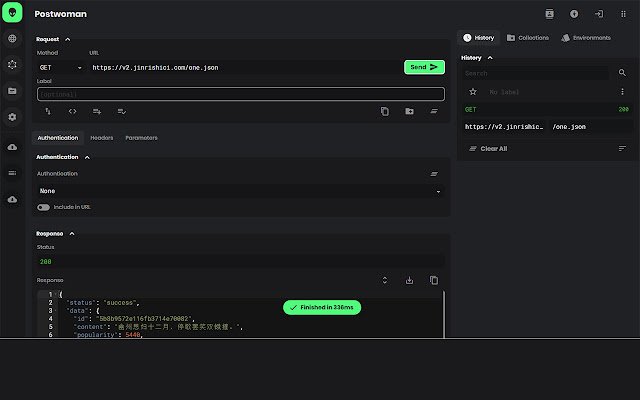This screenshot has width=640, height=400.
Task: Send the request with the Send button
Action: tap(424, 67)
